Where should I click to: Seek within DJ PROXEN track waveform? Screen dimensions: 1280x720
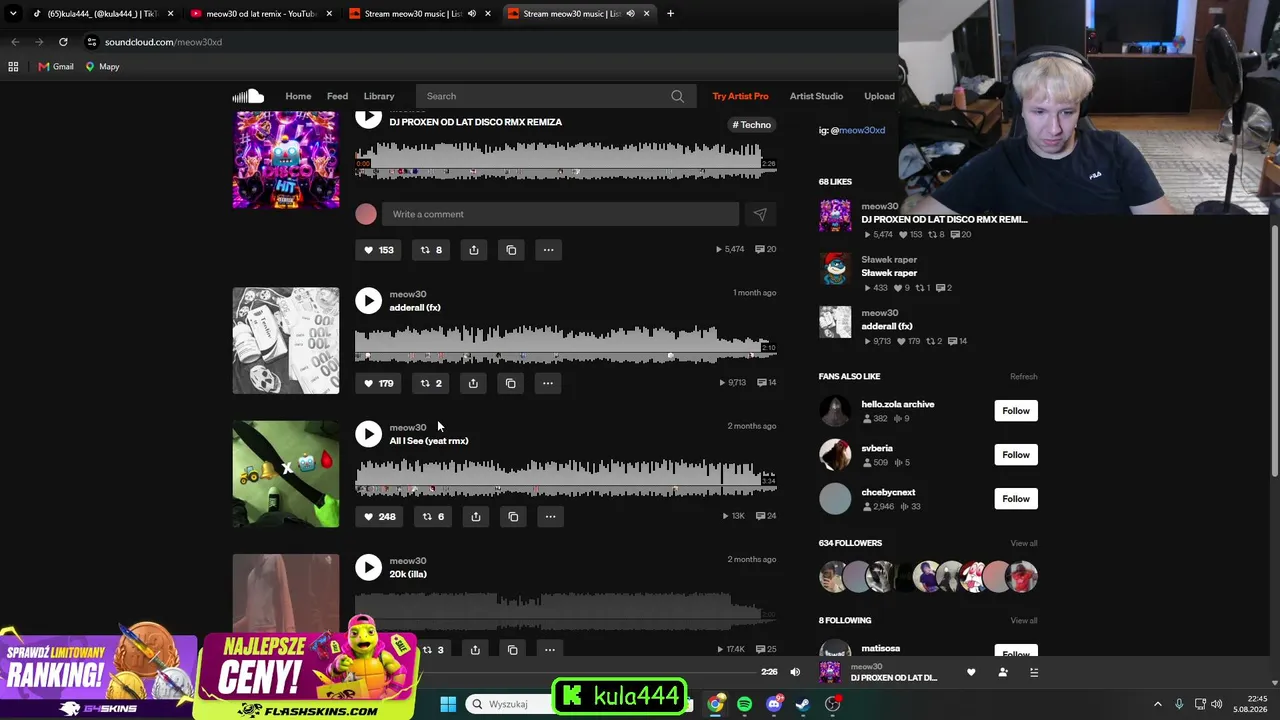point(565,160)
